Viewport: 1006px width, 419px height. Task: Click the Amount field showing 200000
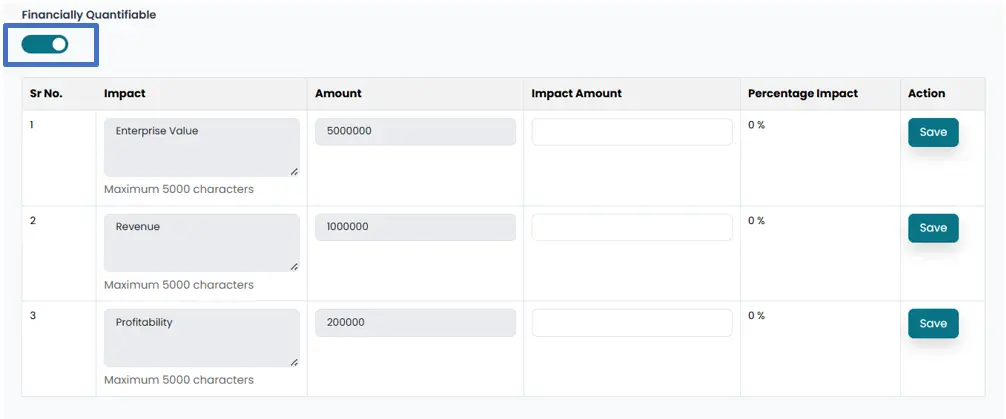[415, 323]
